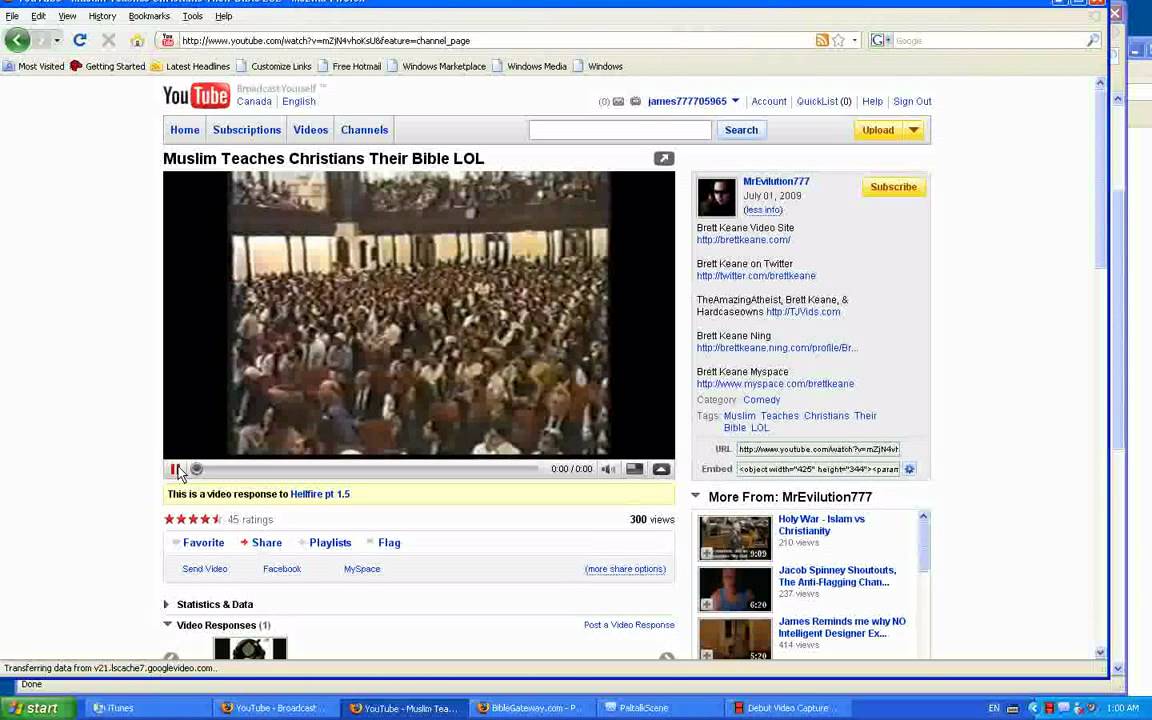
Task: Open the search engine selector dropdown
Action: (x=881, y=40)
